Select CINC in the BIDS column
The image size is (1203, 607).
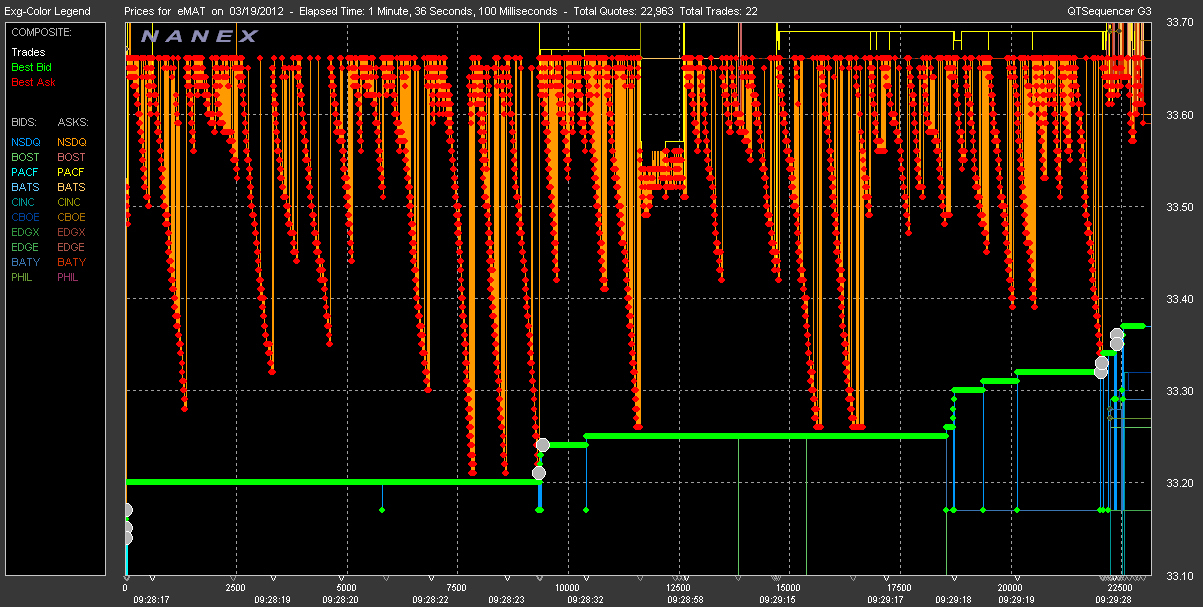pos(24,202)
